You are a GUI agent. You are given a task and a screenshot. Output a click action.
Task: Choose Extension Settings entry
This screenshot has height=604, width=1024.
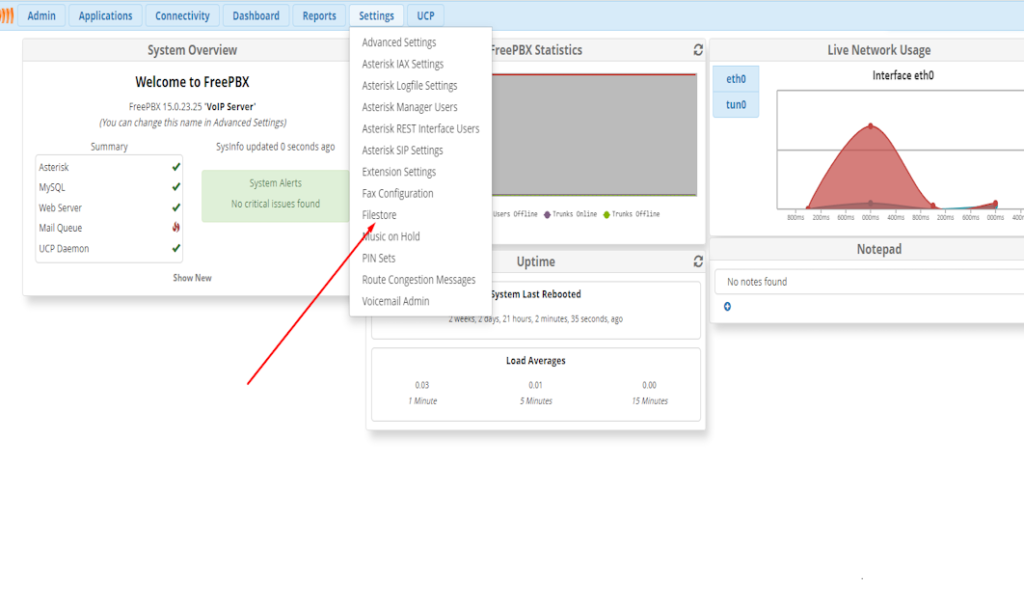pyautogui.click(x=399, y=172)
